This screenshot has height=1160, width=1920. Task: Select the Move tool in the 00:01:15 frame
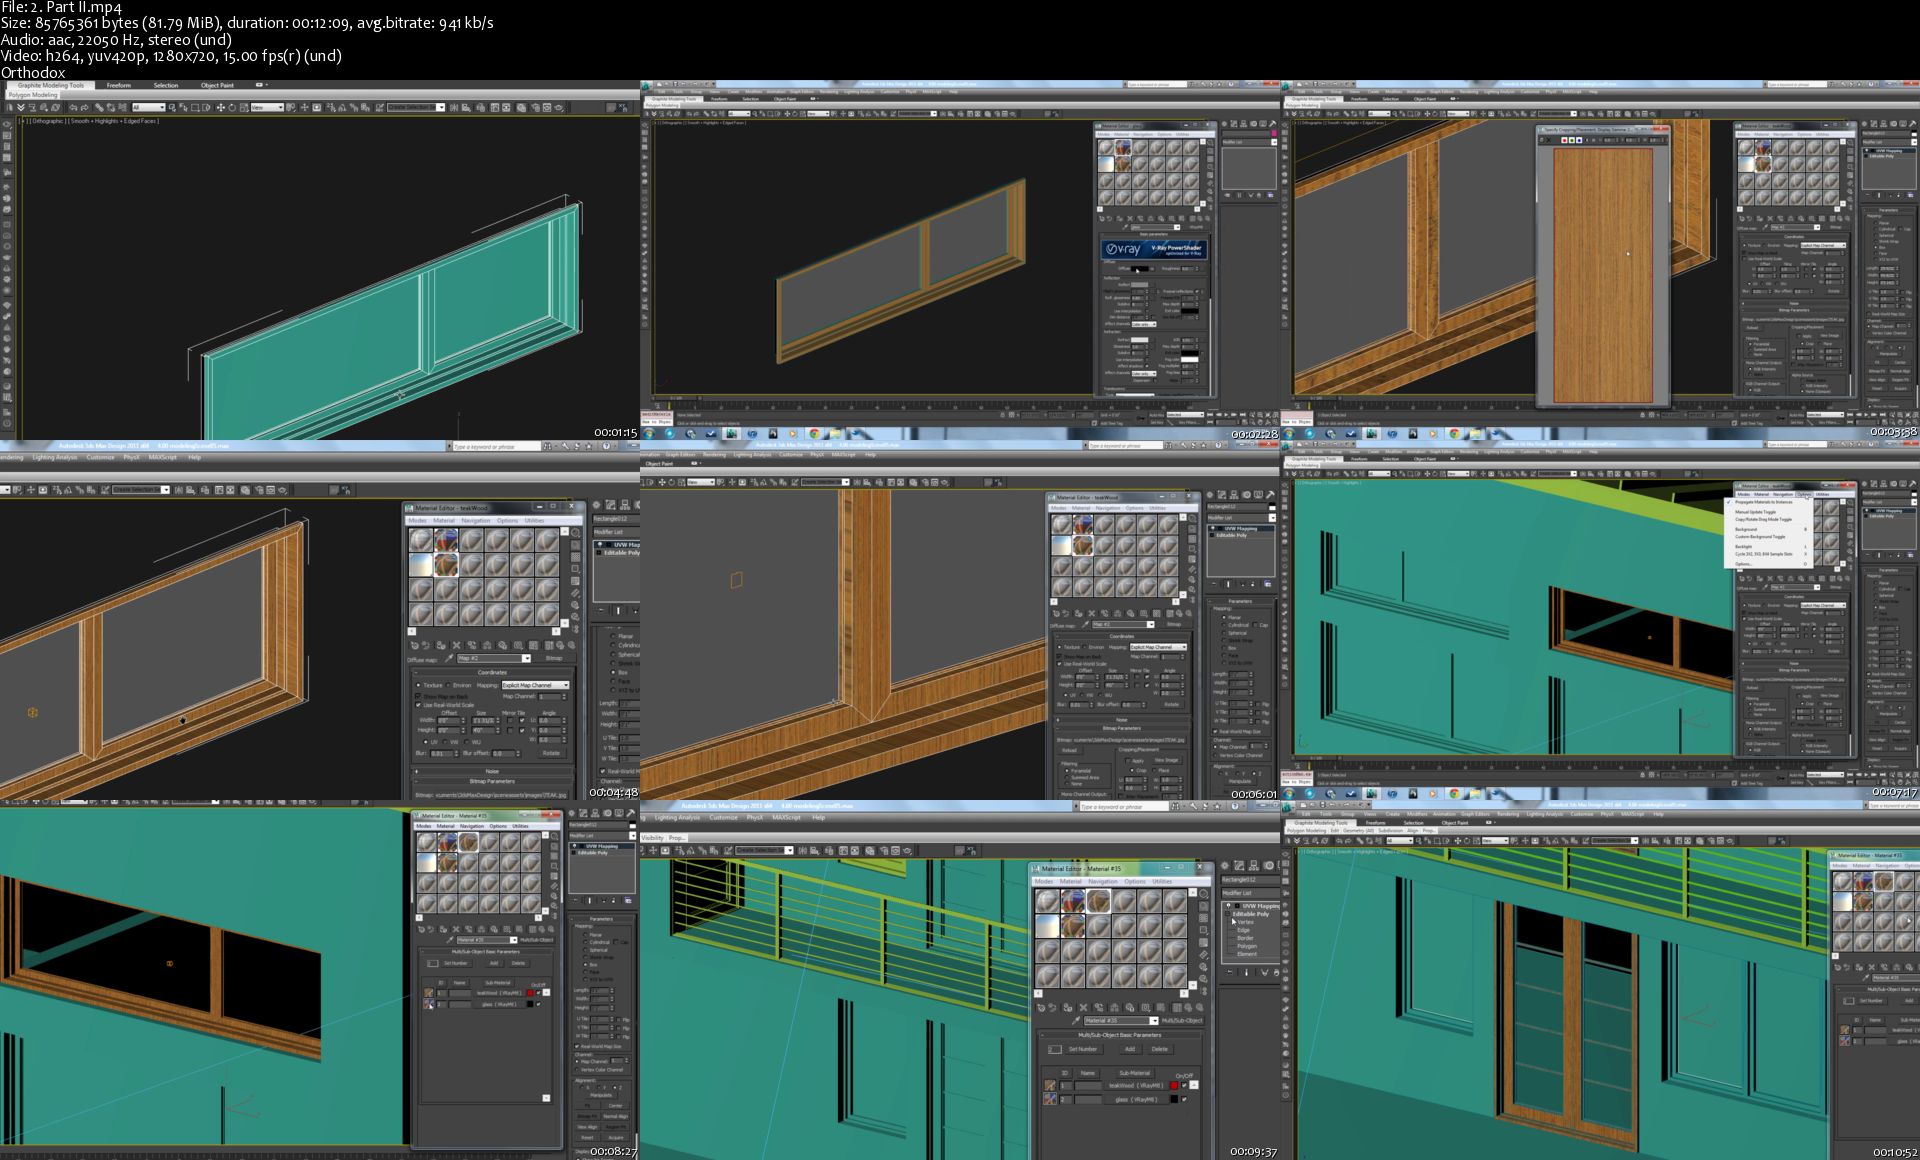[x=220, y=107]
